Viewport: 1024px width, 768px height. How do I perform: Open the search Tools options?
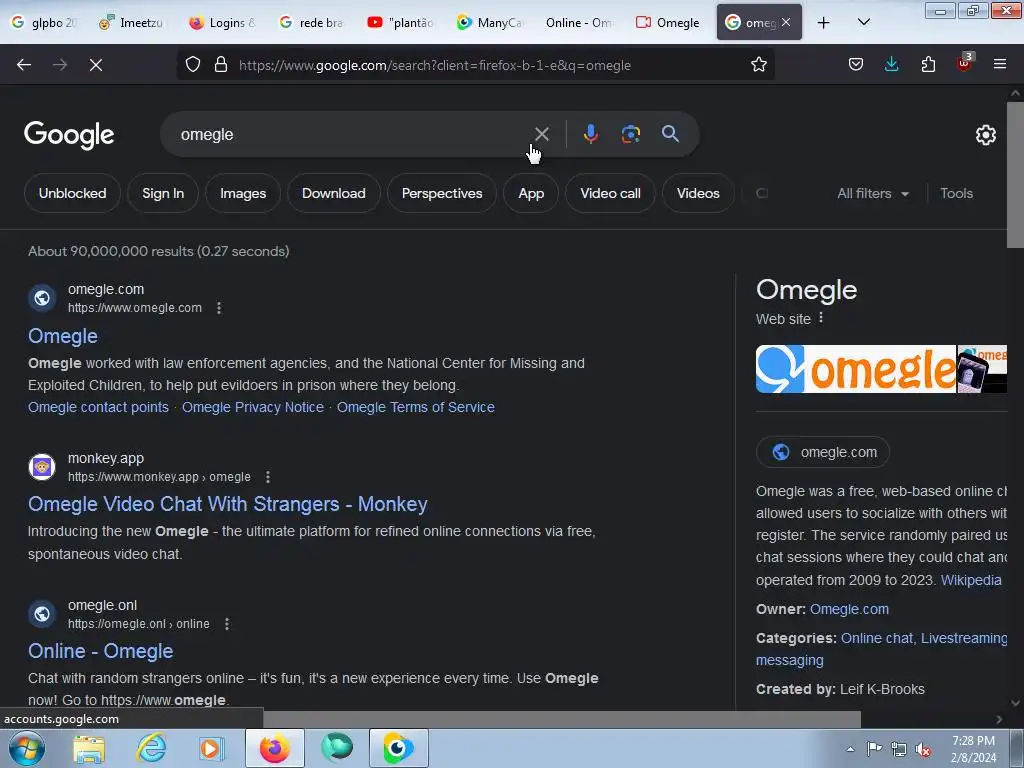956,193
